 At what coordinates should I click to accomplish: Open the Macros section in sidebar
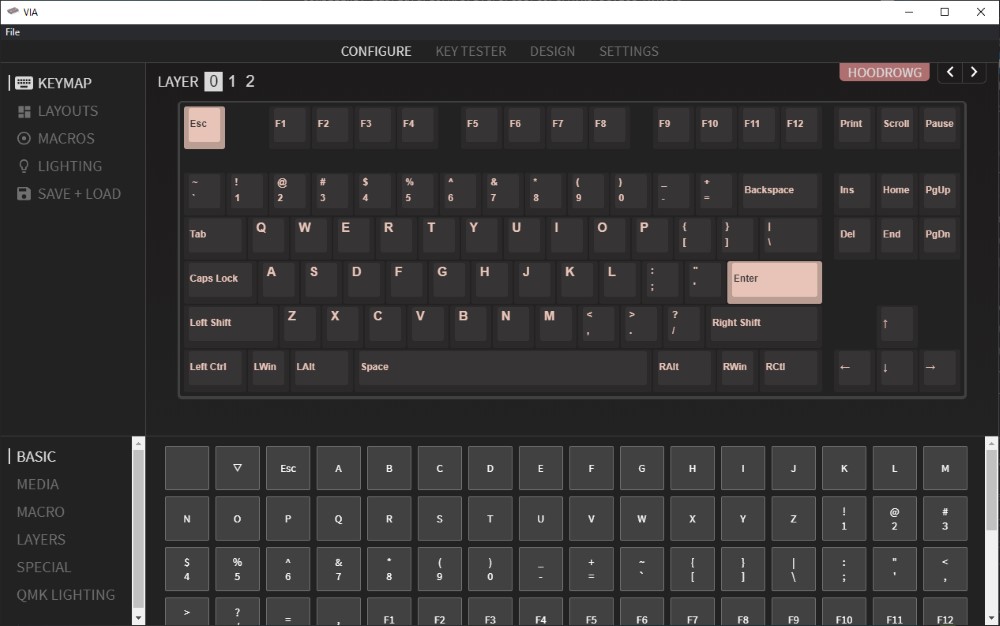pyautogui.click(x=66, y=139)
